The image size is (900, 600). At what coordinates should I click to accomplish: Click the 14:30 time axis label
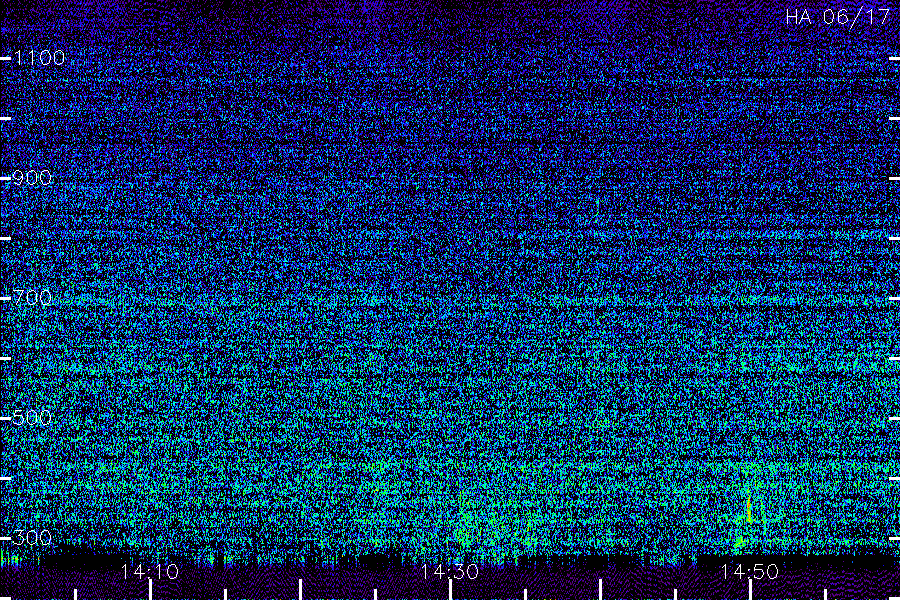[x=449, y=572]
